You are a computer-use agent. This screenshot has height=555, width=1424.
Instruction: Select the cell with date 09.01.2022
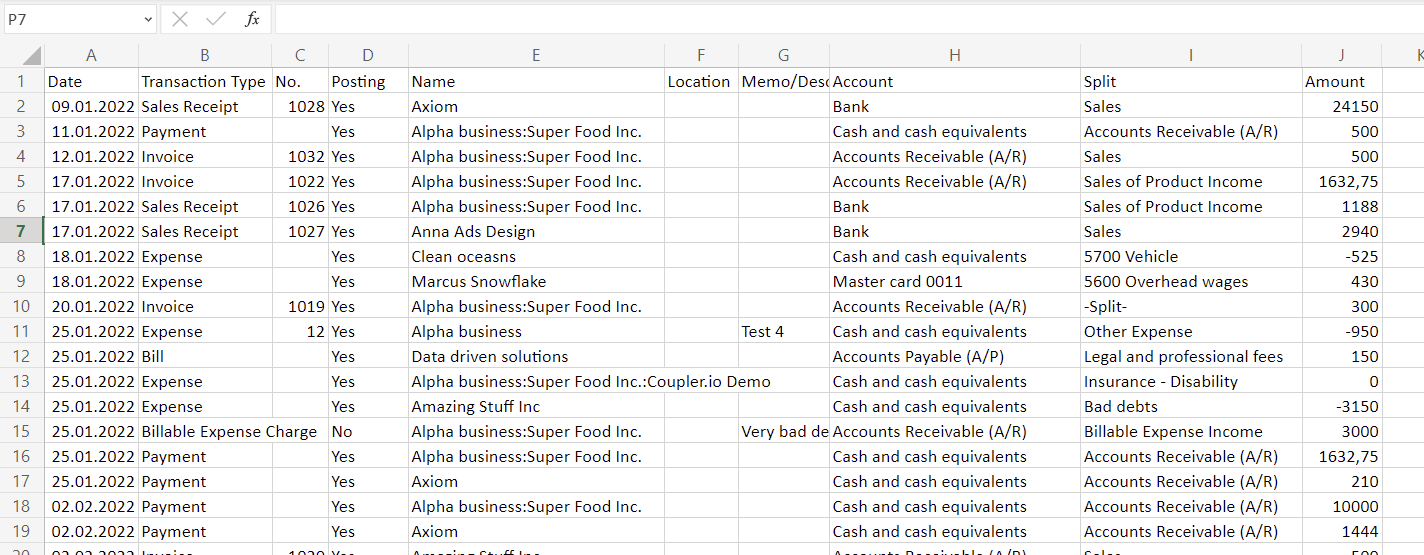(x=91, y=106)
